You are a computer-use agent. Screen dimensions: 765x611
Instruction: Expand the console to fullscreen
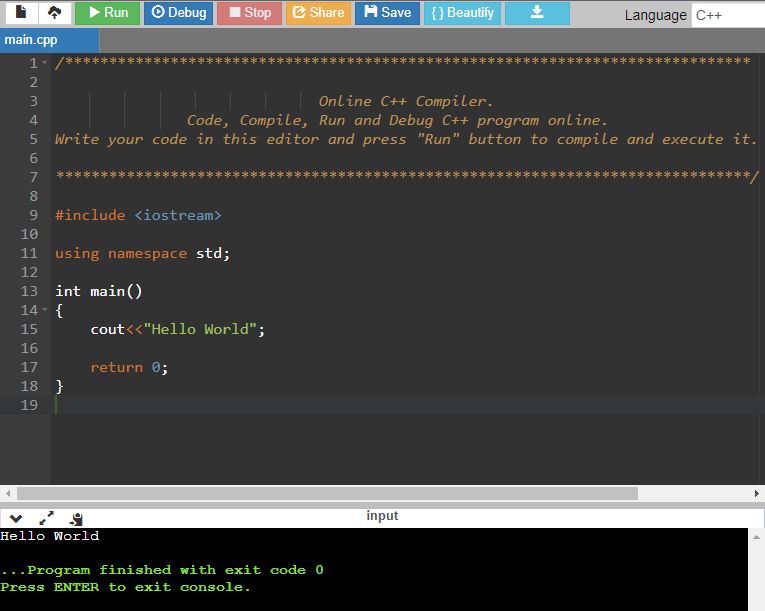46,519
